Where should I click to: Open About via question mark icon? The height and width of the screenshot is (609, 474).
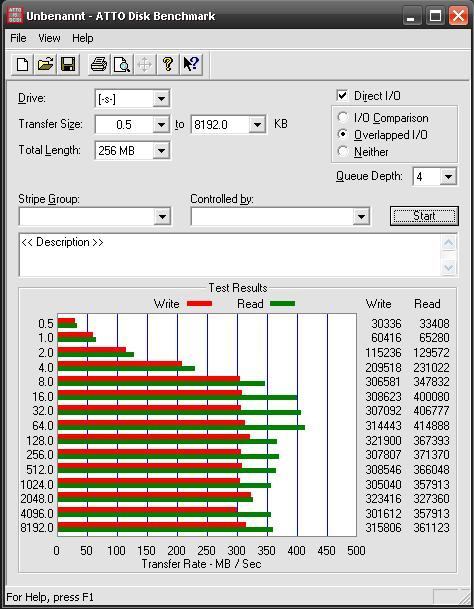point(167,64)
